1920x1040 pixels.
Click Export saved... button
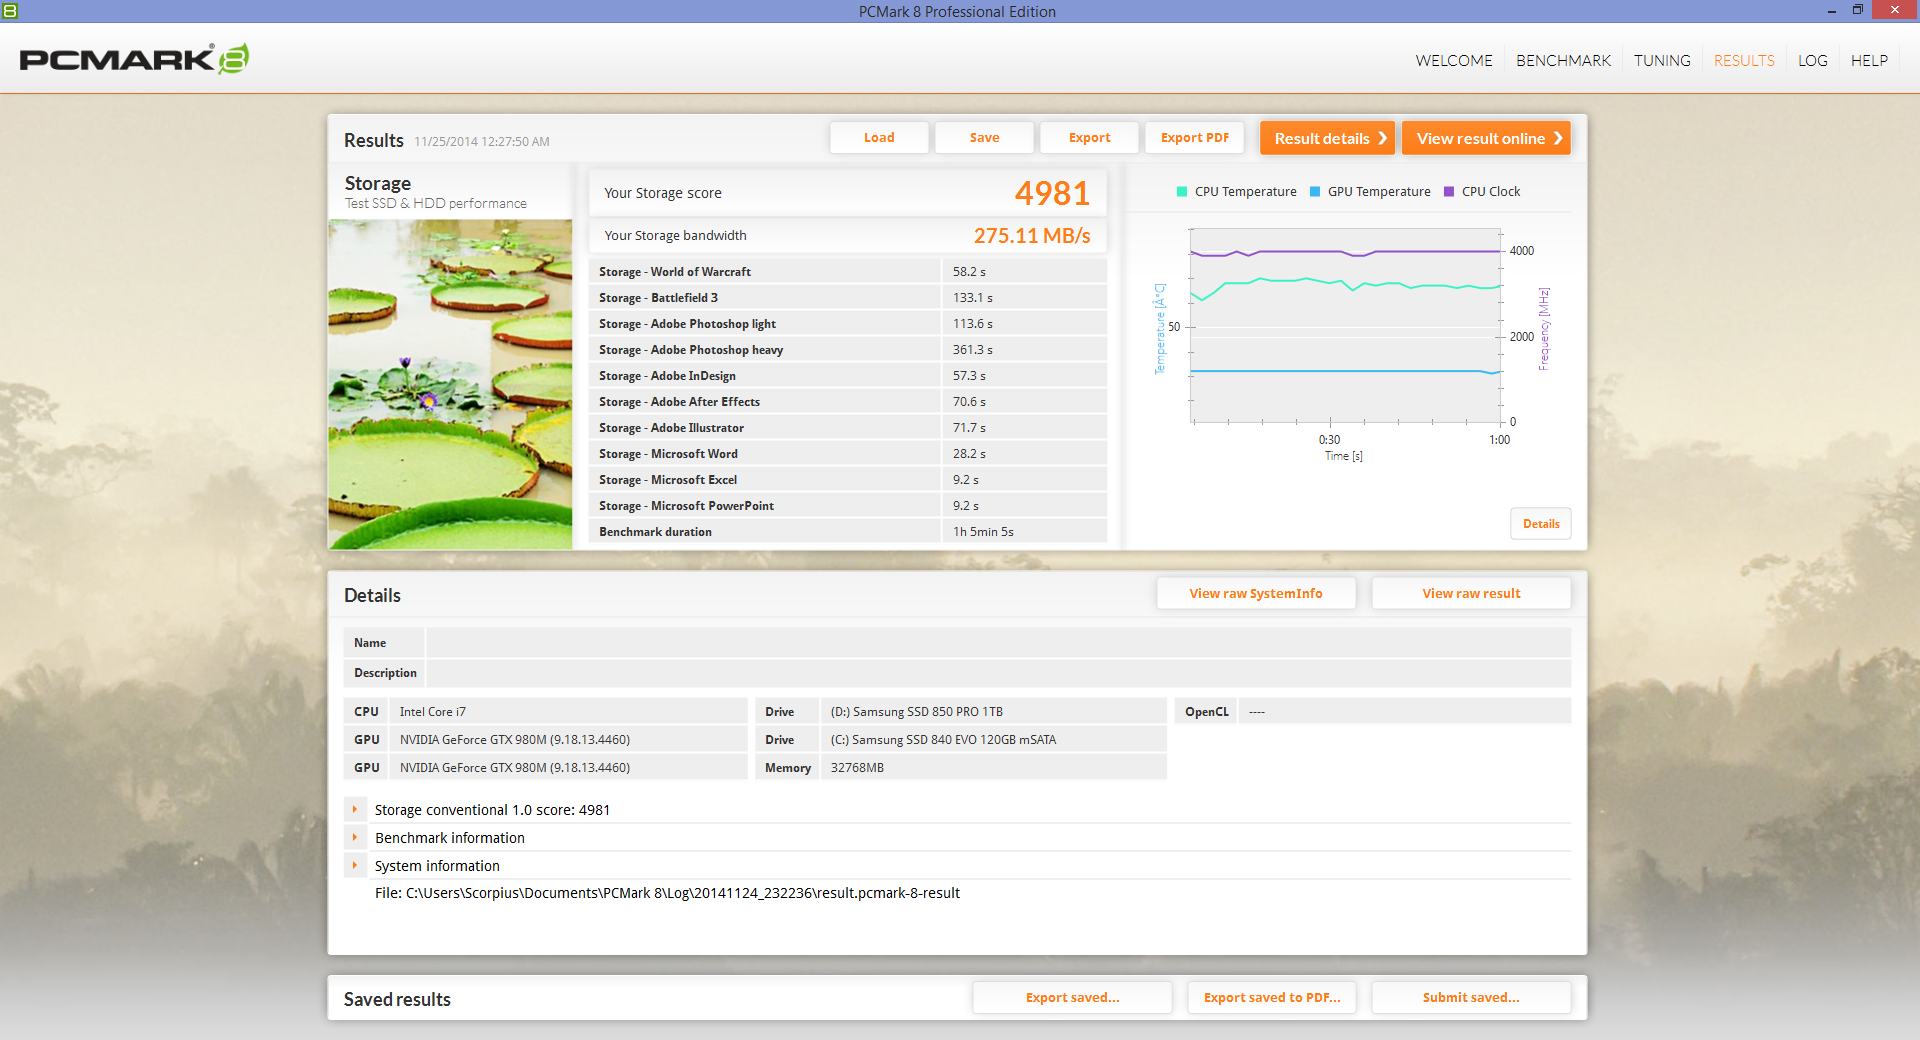coord(1072,997)
